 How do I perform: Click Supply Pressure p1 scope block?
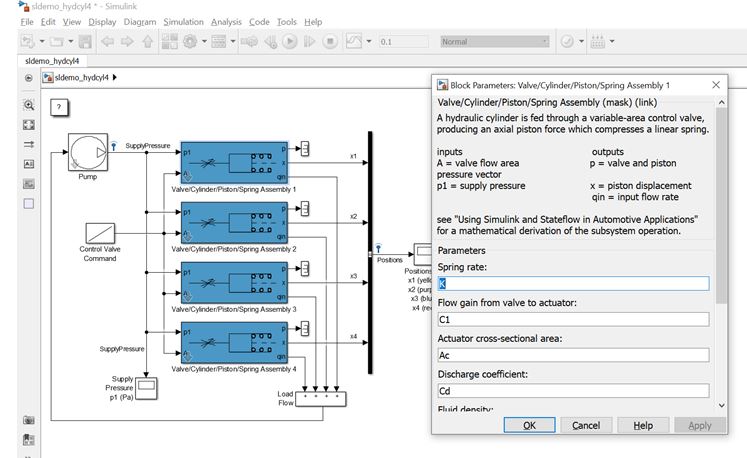pos(146,388)
